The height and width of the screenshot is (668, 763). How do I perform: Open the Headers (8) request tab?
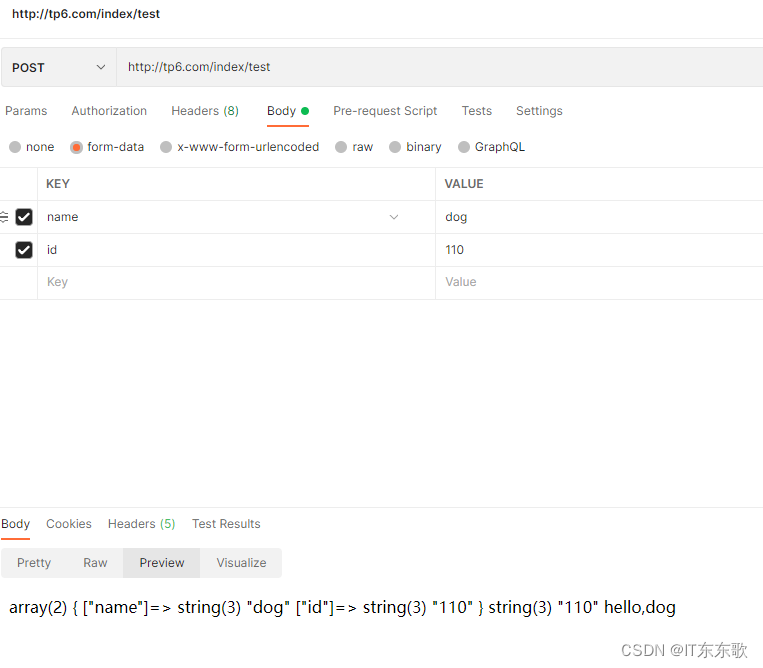(205, 111)
